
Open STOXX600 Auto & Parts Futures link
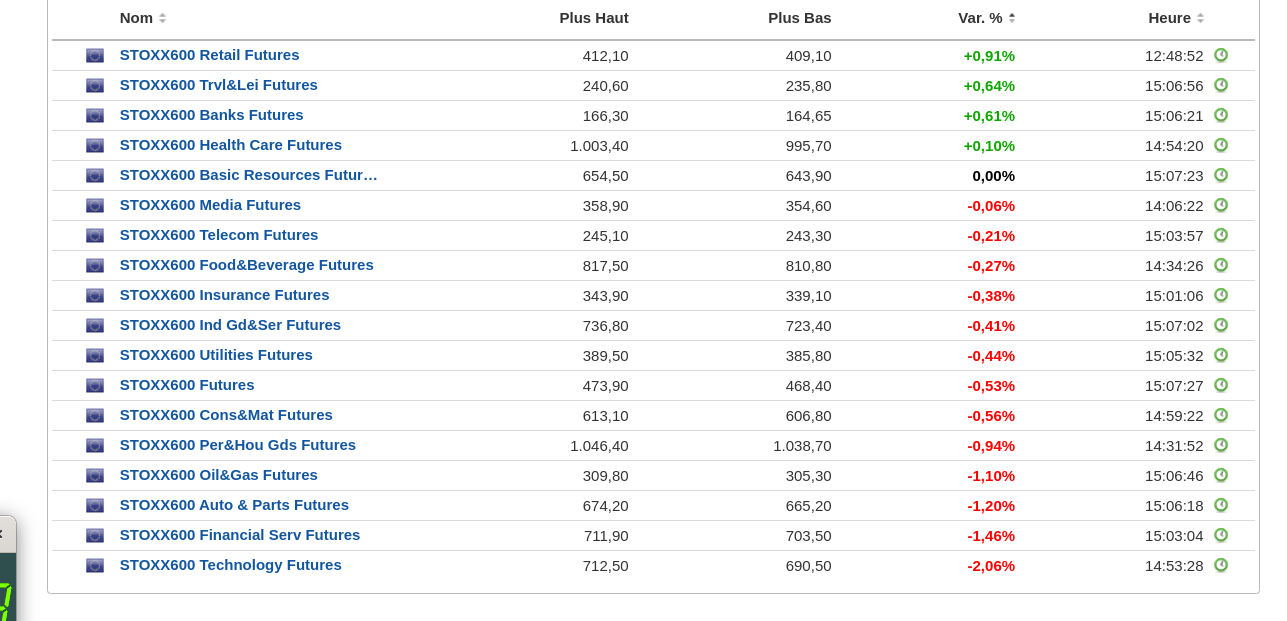(234, 505)
